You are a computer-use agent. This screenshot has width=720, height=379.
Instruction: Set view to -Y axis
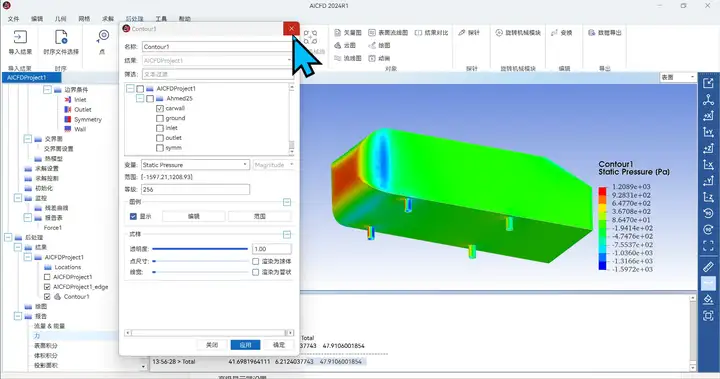pyautogui.click(x=708, y=181)
